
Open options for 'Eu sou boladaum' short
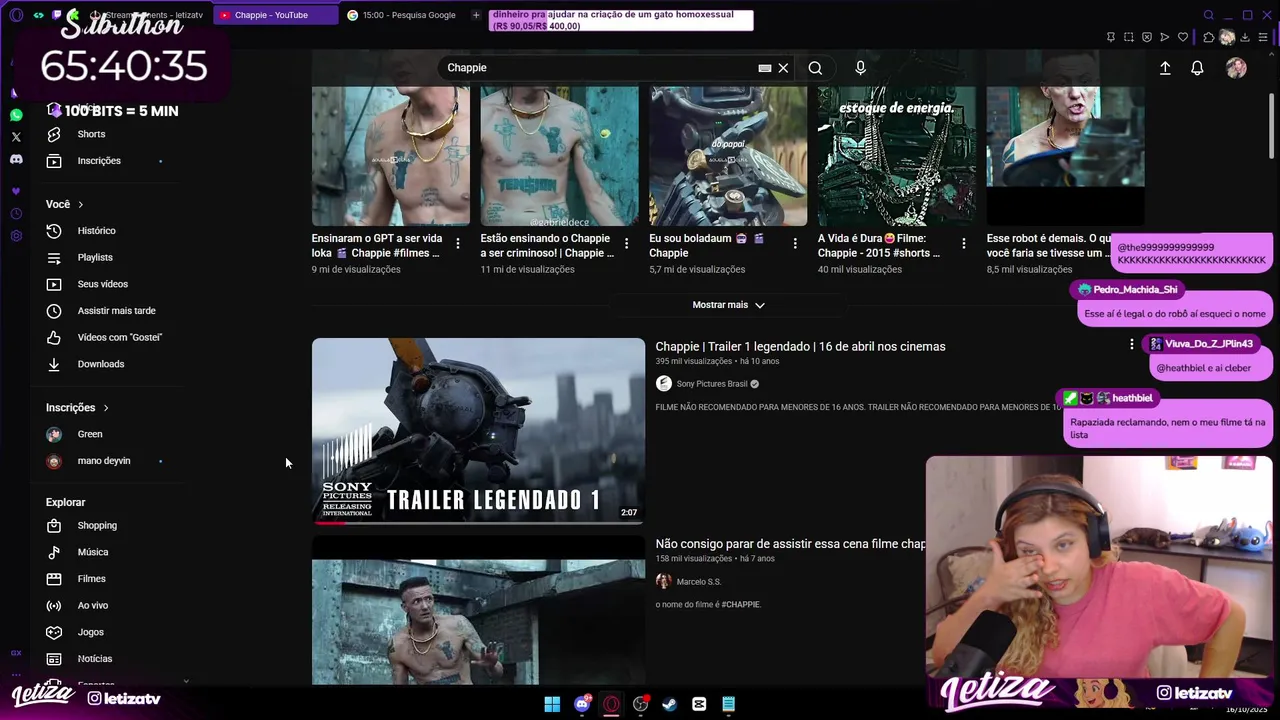tap(796, 243)
